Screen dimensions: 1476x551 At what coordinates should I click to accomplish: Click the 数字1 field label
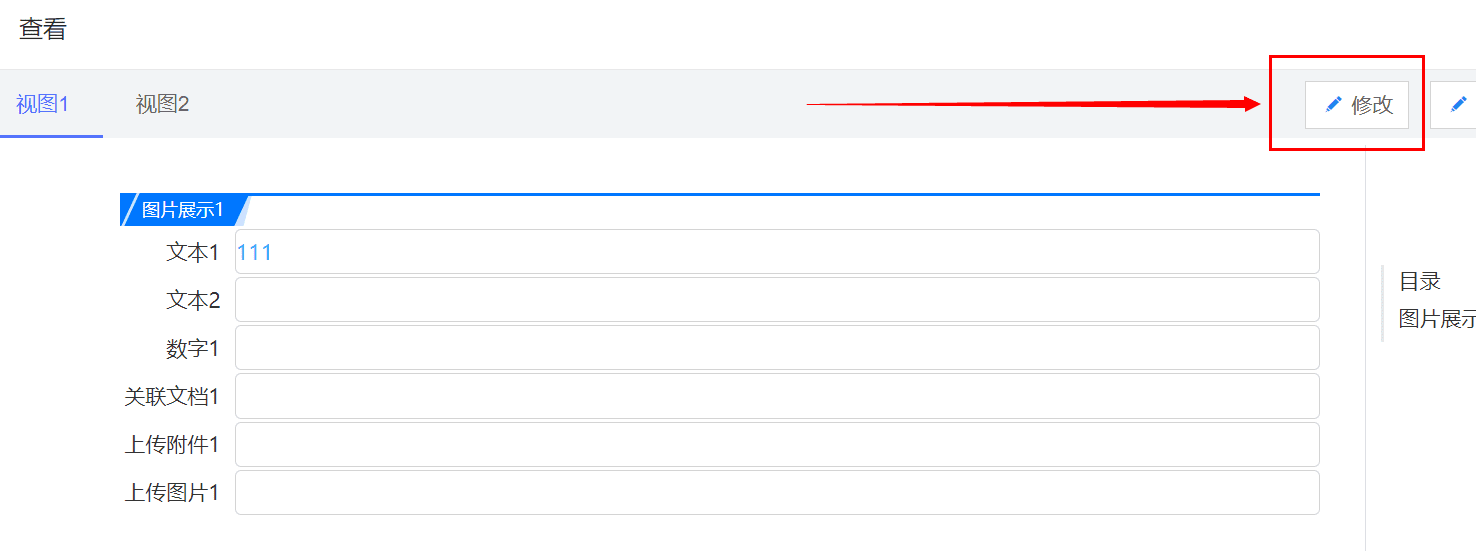(x=193, y=348)
